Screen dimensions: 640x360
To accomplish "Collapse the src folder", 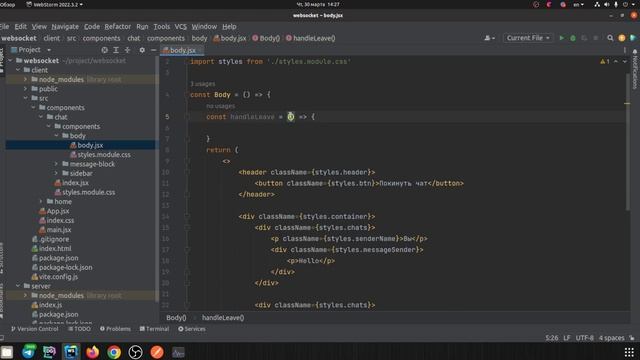I will click(x=26, y=98).
